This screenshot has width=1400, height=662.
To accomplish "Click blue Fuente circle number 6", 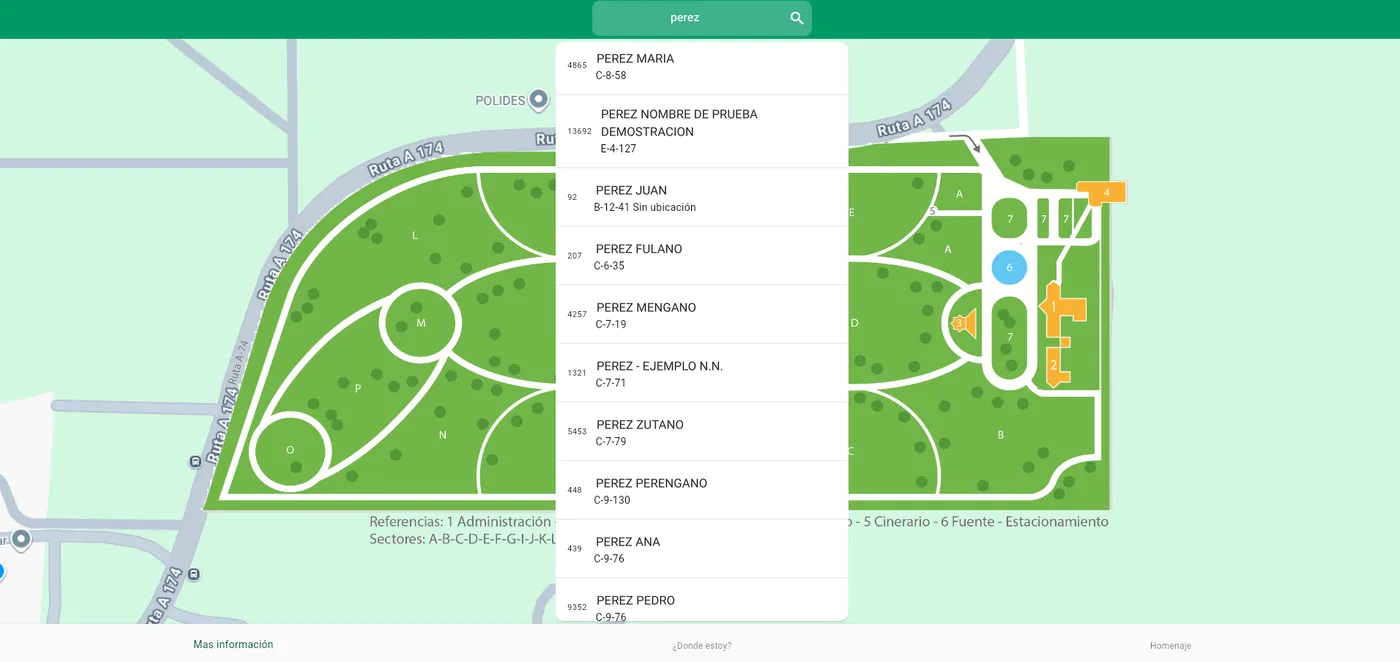I will click(1009, 267).
